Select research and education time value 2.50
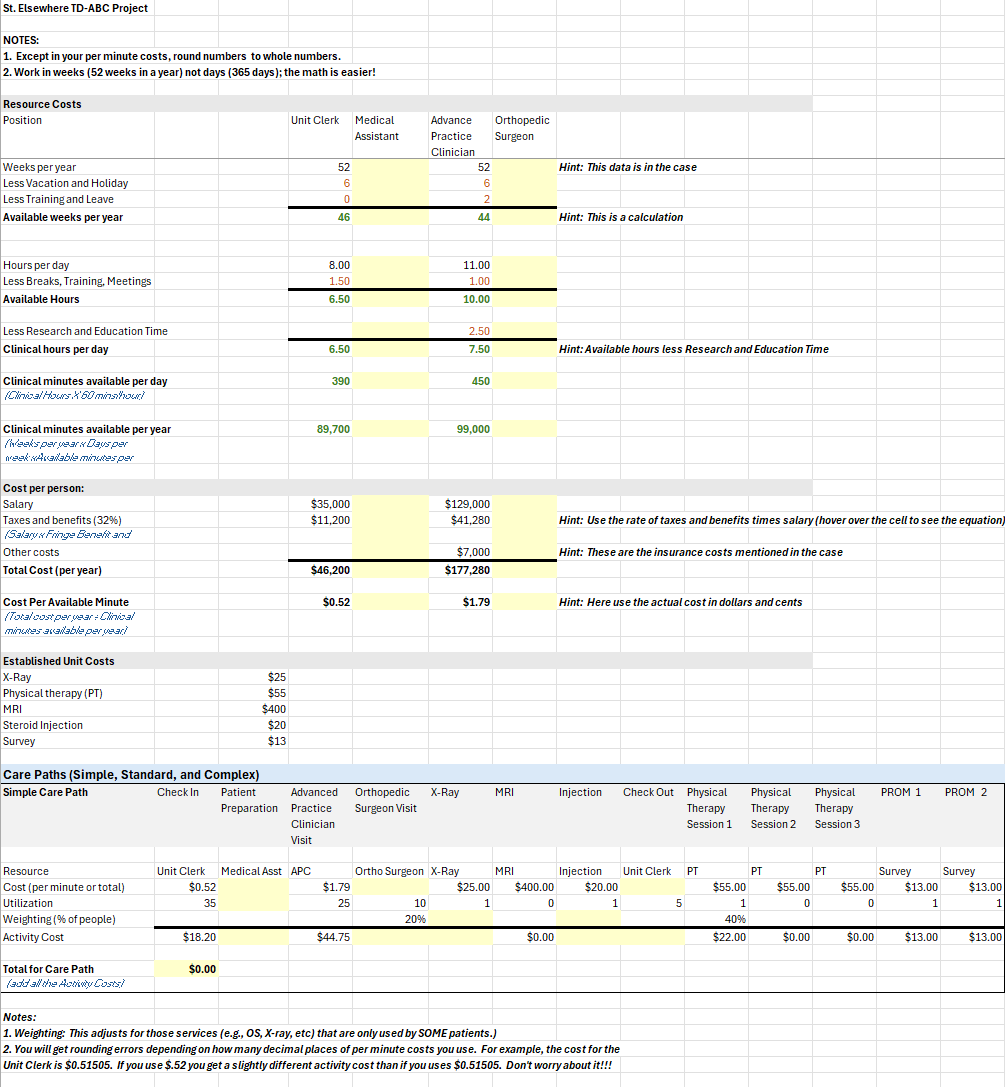 460,331
